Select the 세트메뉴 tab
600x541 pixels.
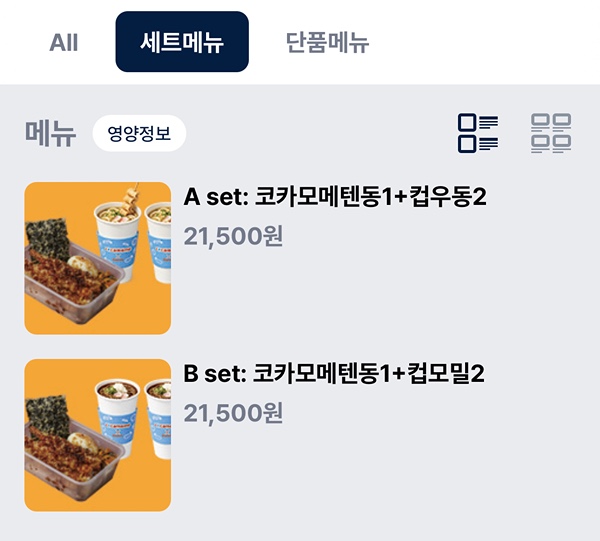tap(182, 43)
